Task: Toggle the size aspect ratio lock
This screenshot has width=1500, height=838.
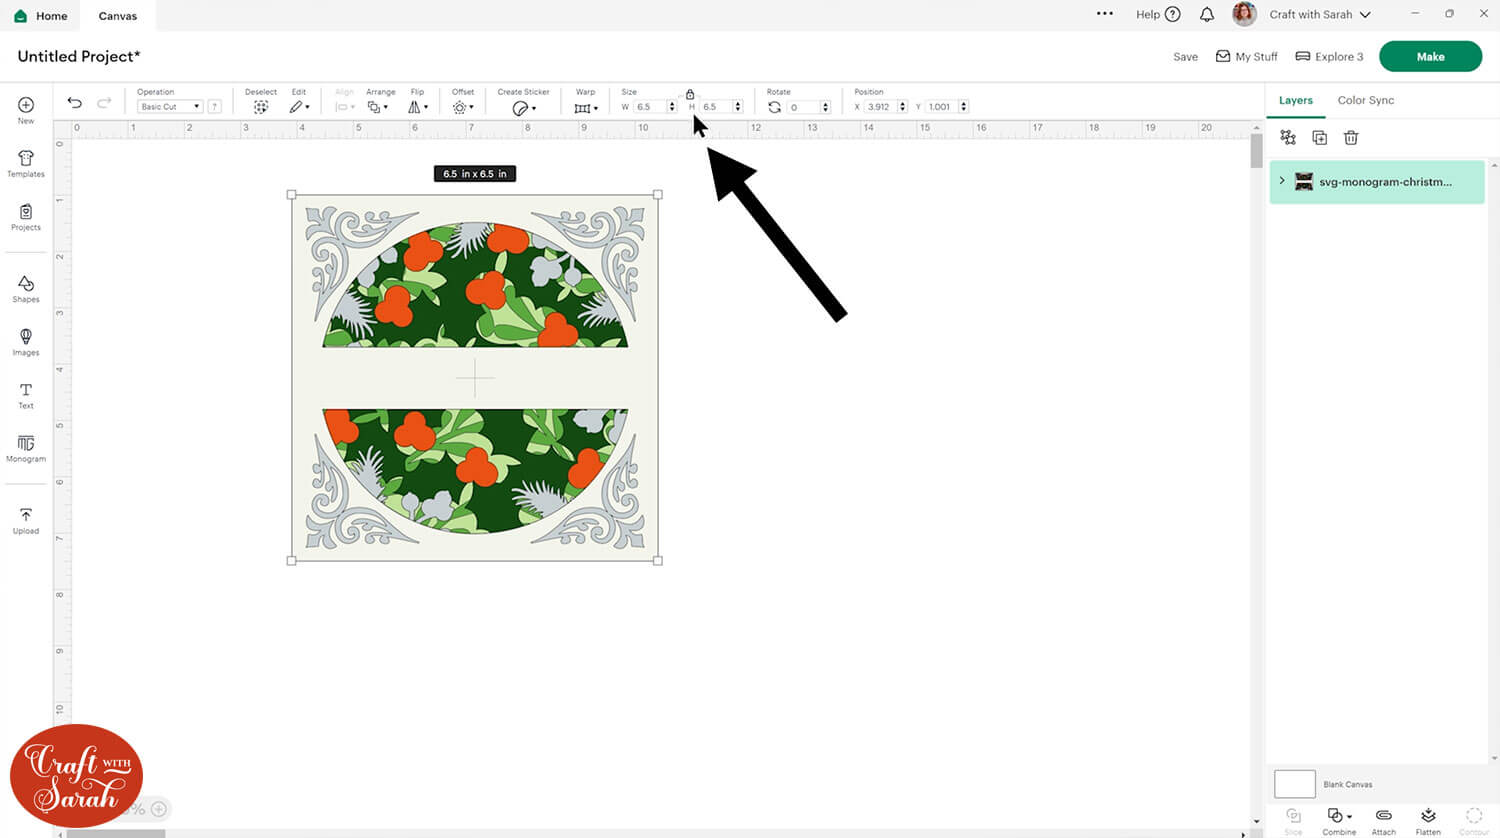Action: click(x=690, y=94)
